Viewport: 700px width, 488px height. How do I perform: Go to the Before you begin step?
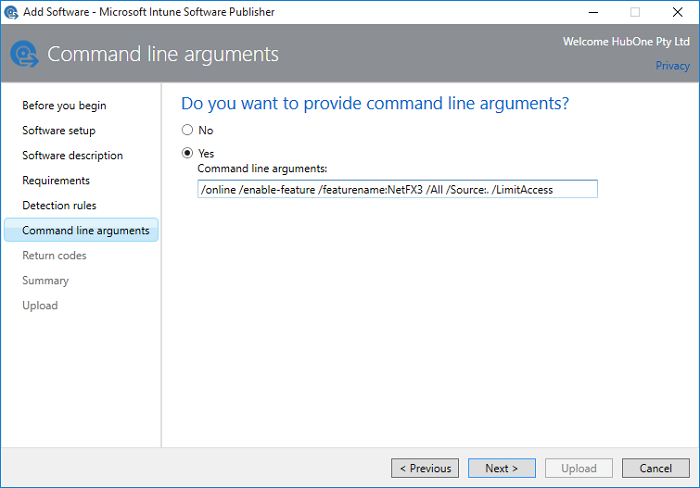64,105
